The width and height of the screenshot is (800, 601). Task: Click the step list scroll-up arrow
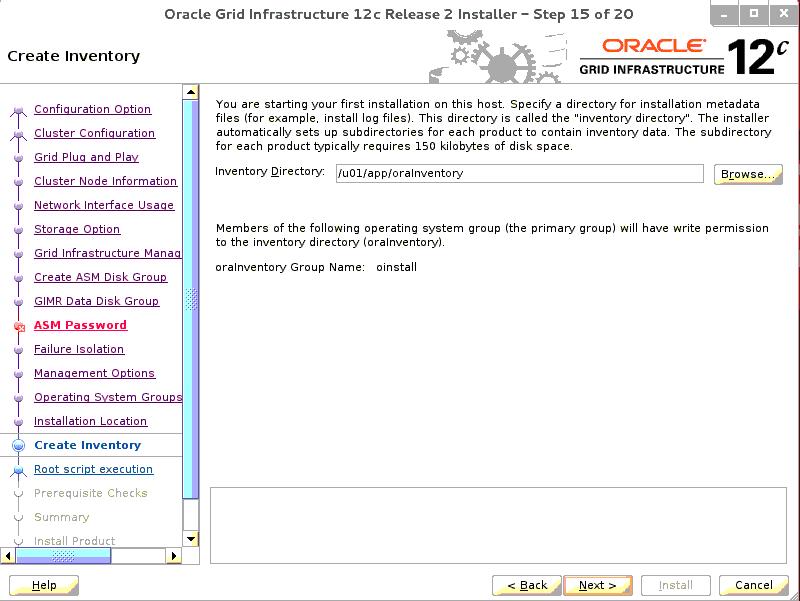point(190,92)
